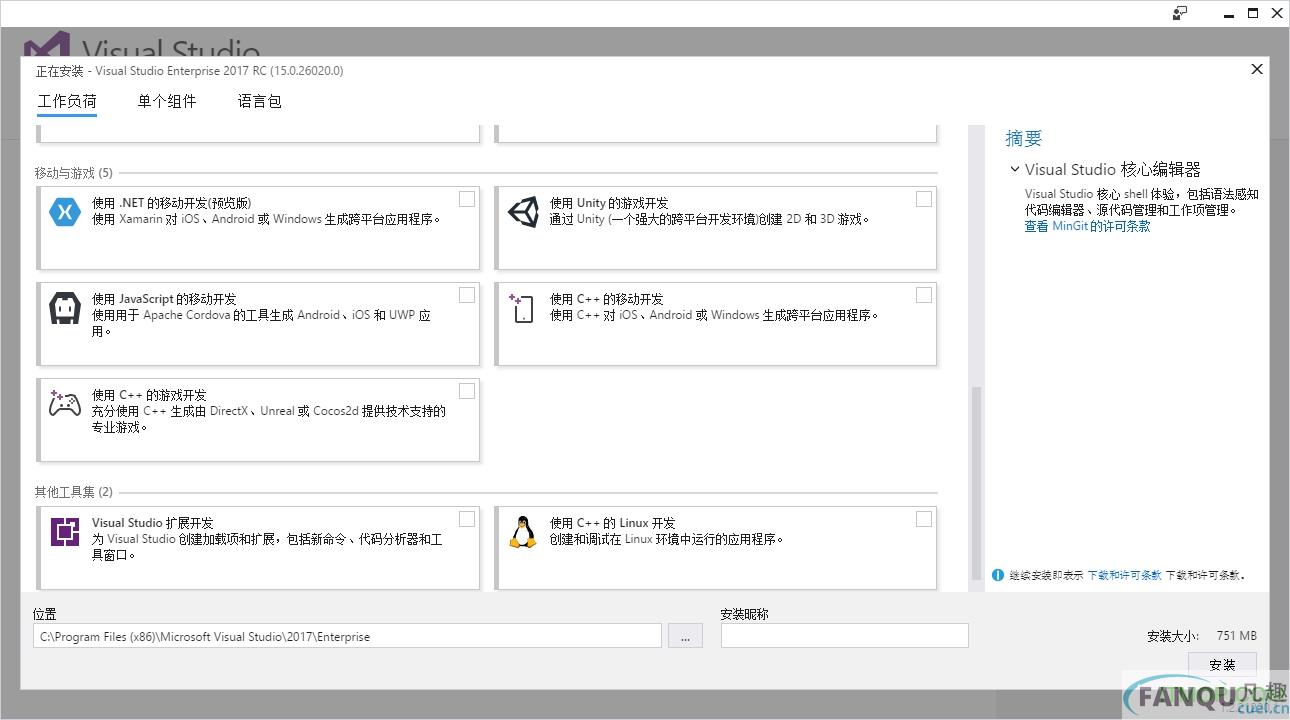Select the 工作负荷 tab
This screenshot has width=1290, height=720.
click(x=67, y=101)
